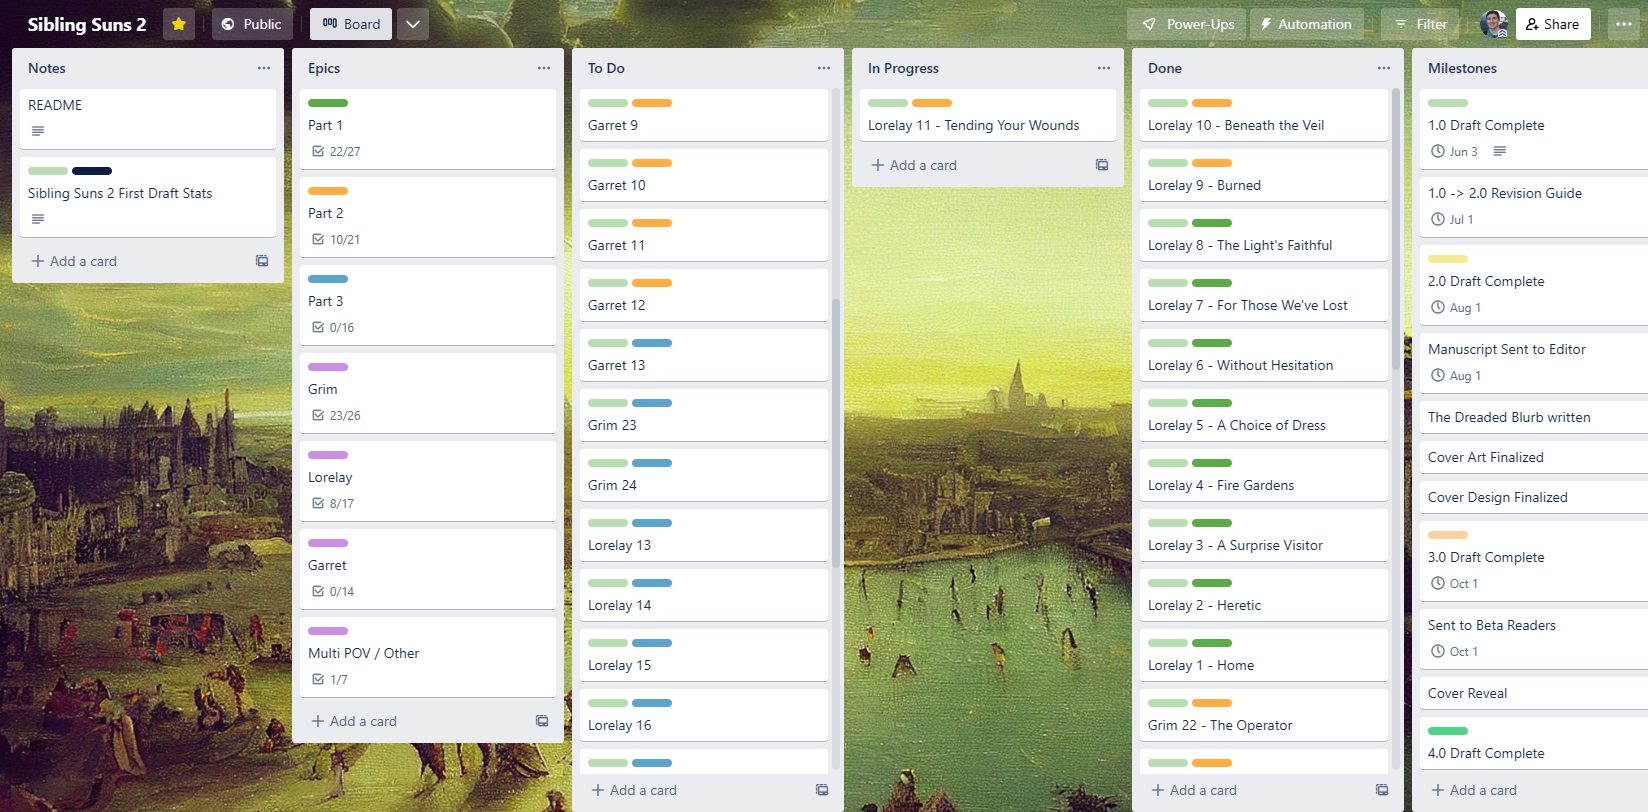The width and height of the screenshot is (1648, 812).
Task: Create a card from template in the Notes list
Action: click(262, 261)
